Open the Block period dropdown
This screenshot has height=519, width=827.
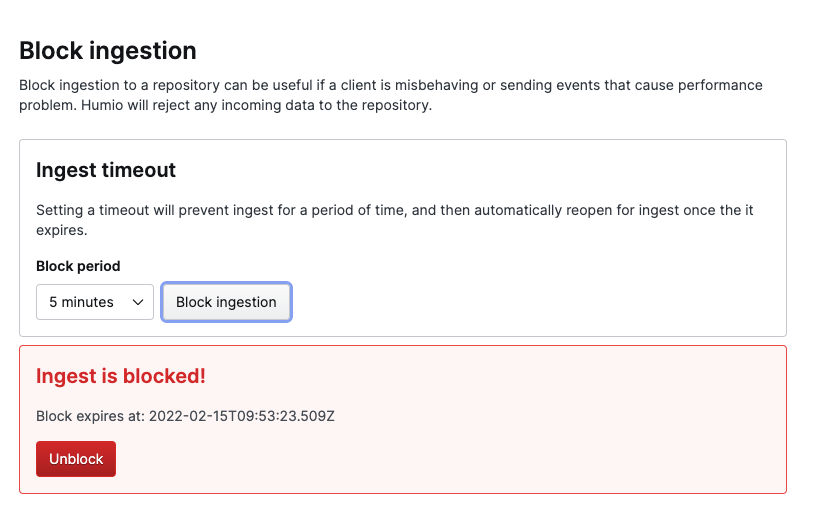tap(95, 302)
